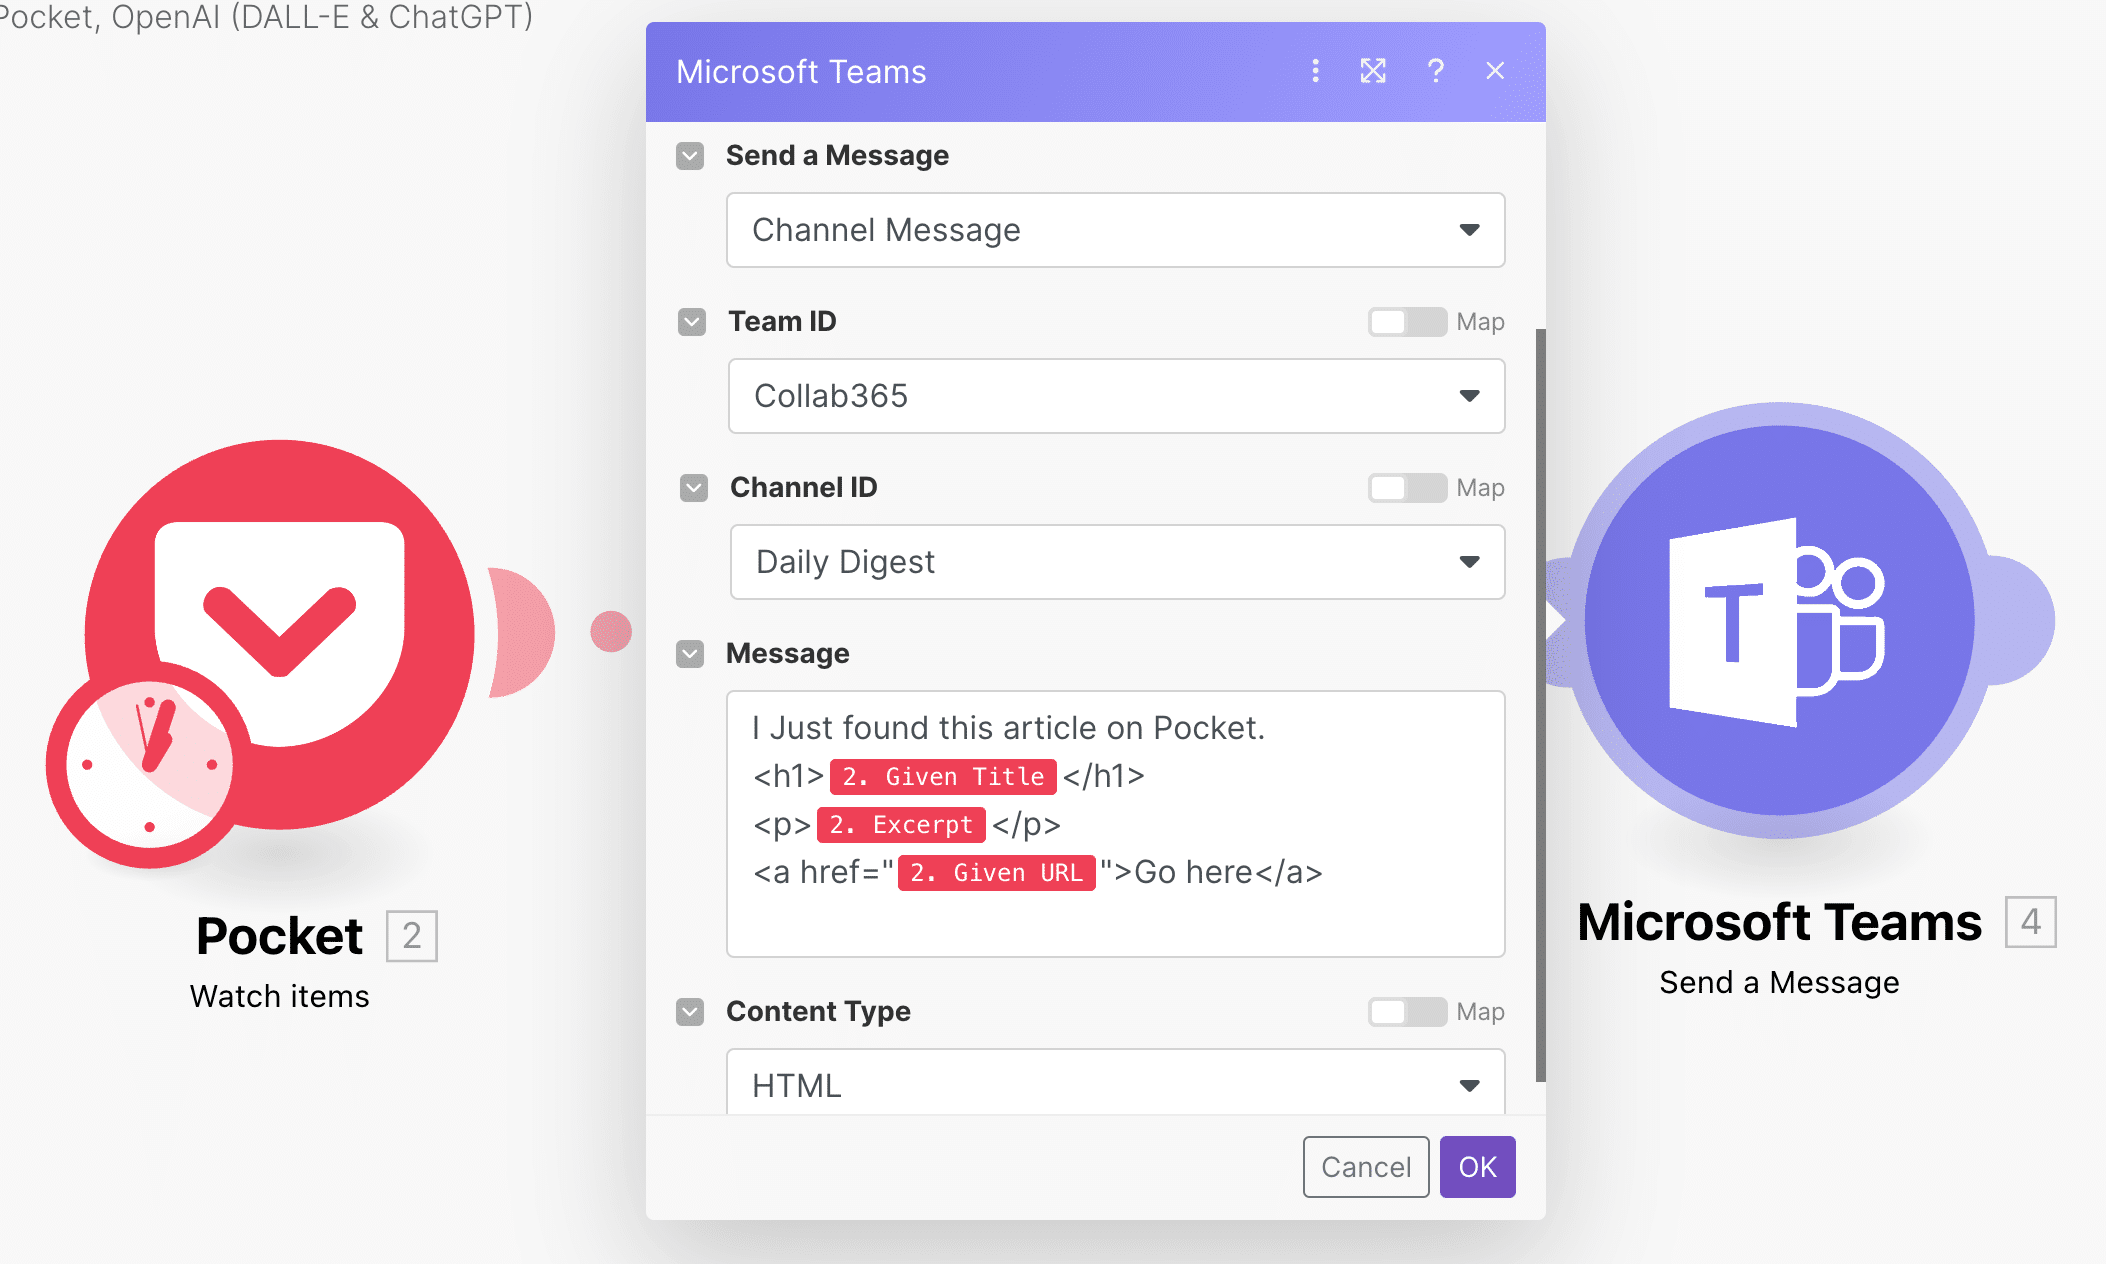Image resolution: width=2106 pixels, height=1264 pixels.
Task: Uncheck the Message section checkbox
Action: (x=690, y=653)
